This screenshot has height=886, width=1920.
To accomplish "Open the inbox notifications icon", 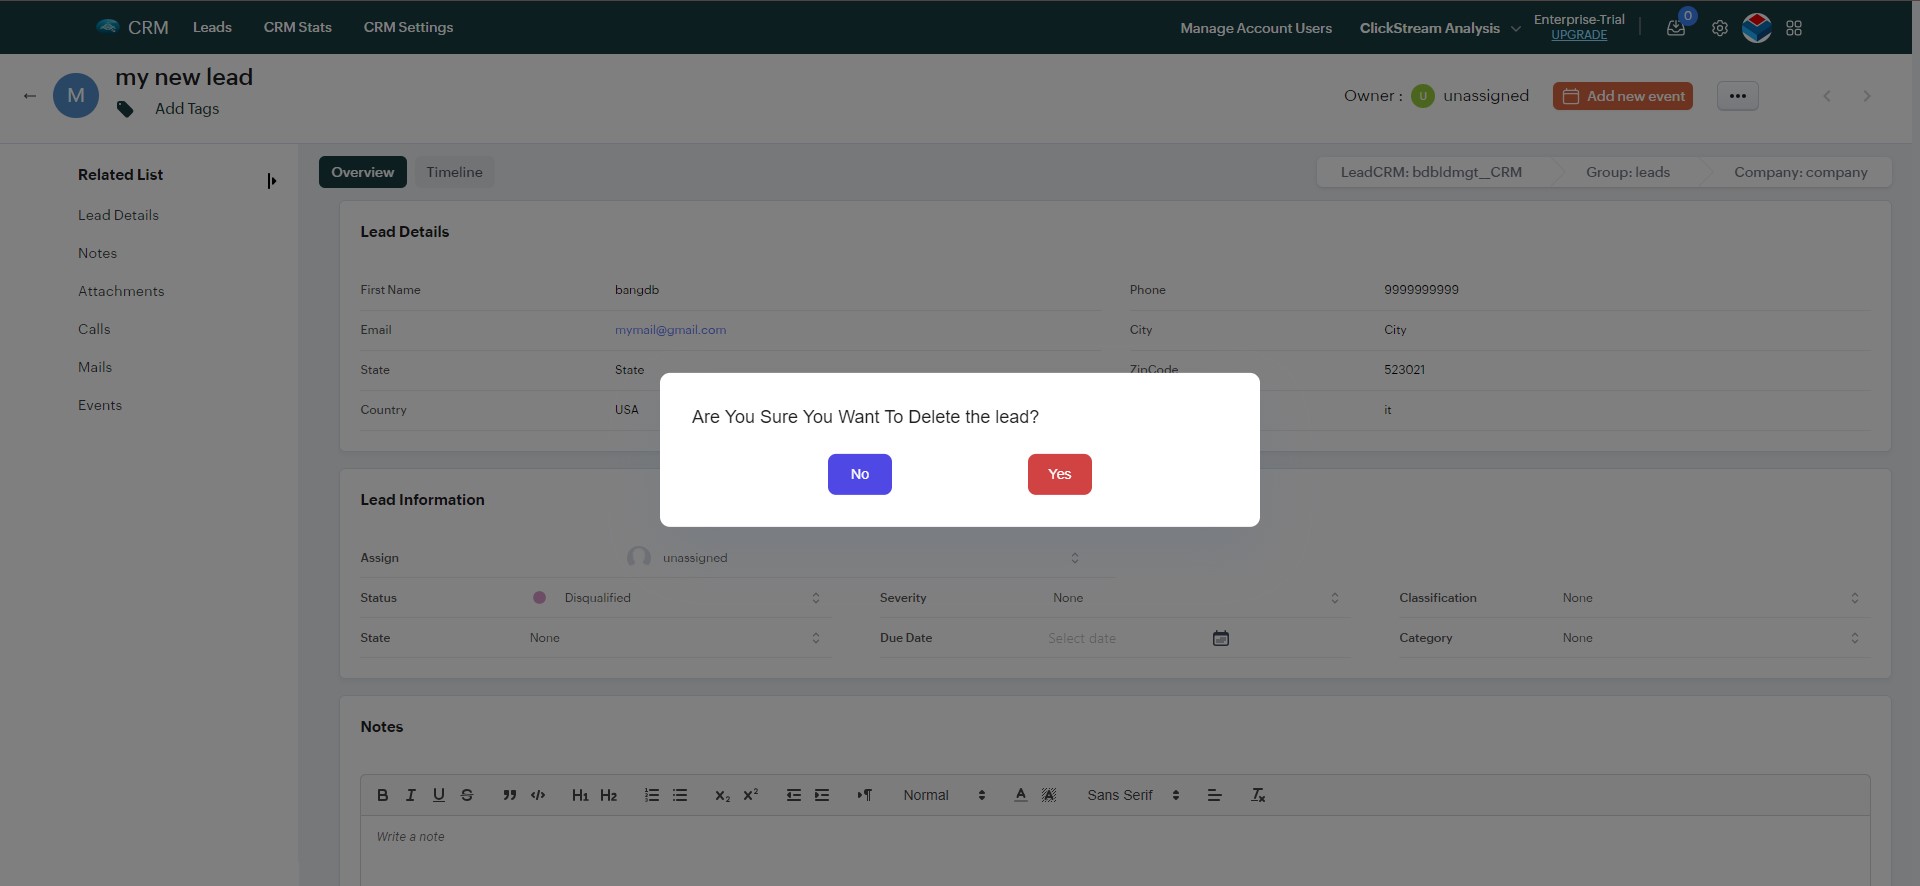I will pos(1676,28).
